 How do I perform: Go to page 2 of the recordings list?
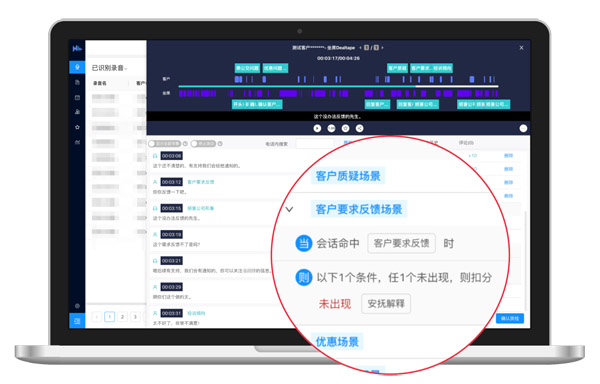(x=122, y=317)
